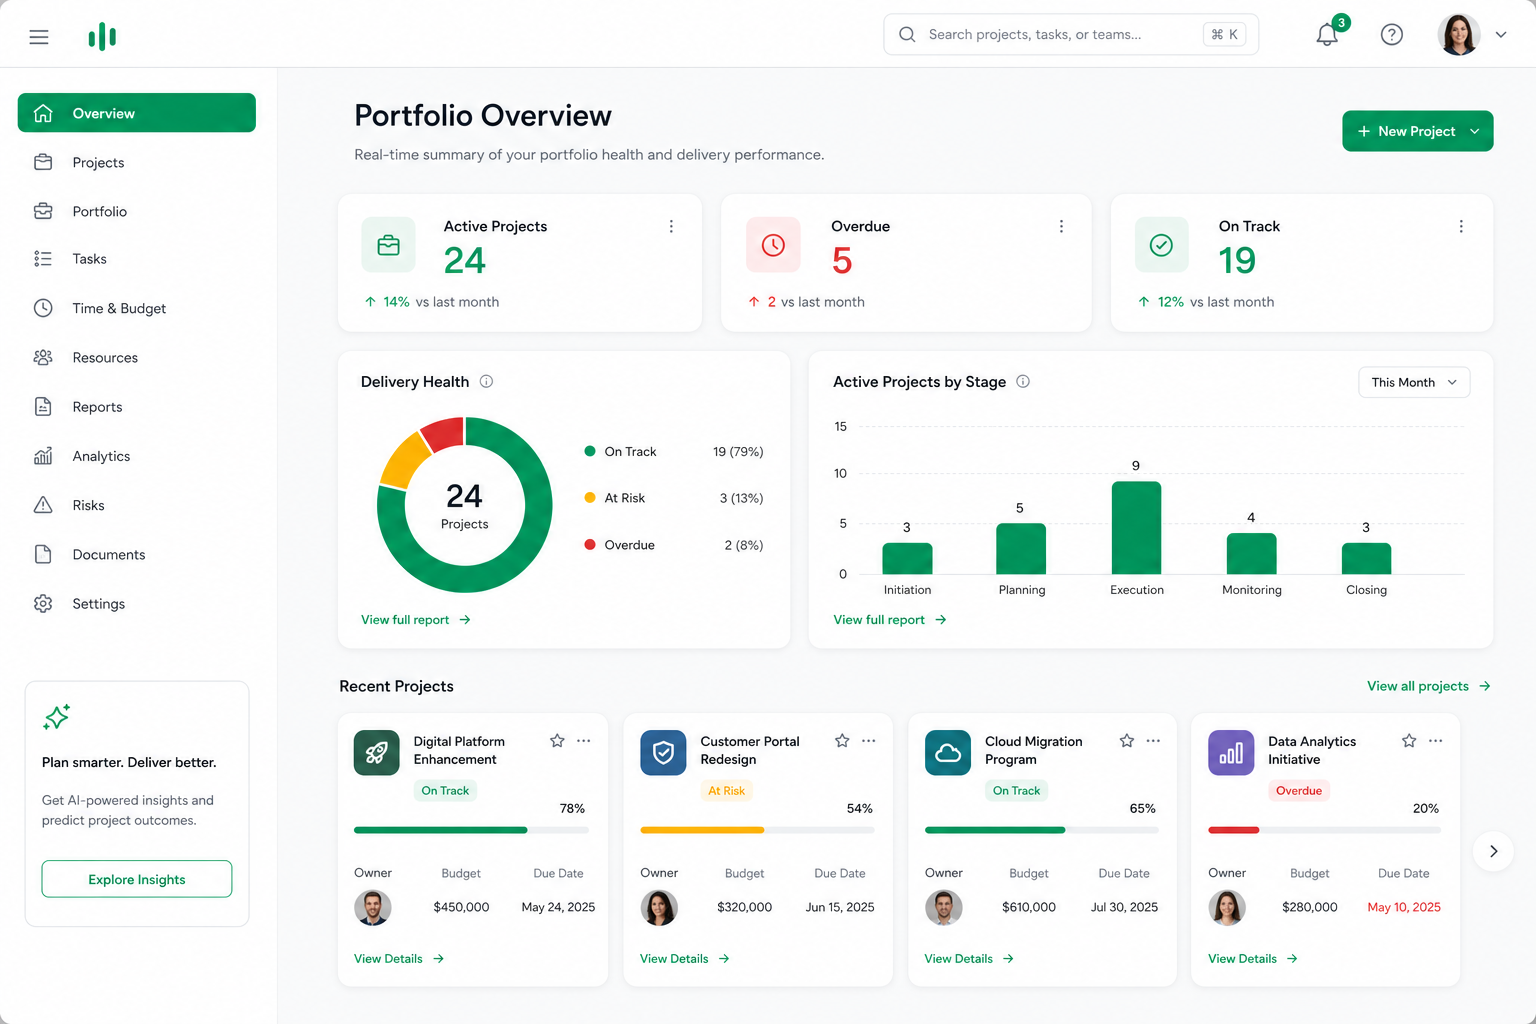The image size is (1536, 1024).
Task: Click View all projects link
Action: click(1429, 686)
